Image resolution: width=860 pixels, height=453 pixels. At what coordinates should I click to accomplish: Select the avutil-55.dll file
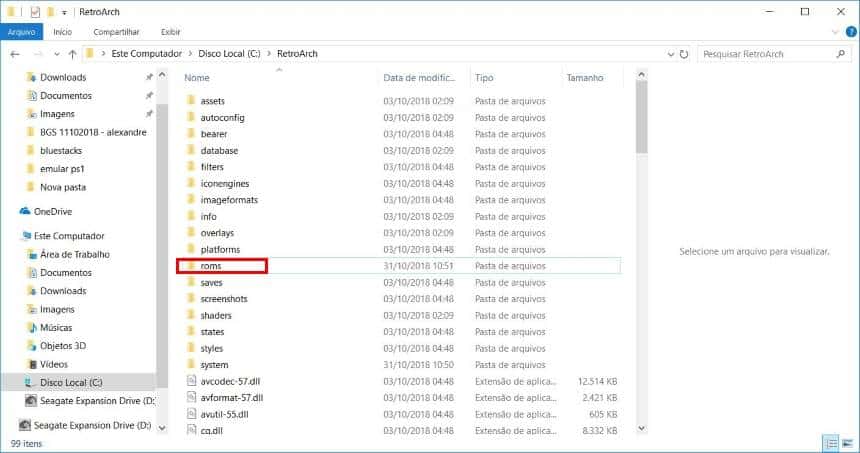click(x=224, y=414)
